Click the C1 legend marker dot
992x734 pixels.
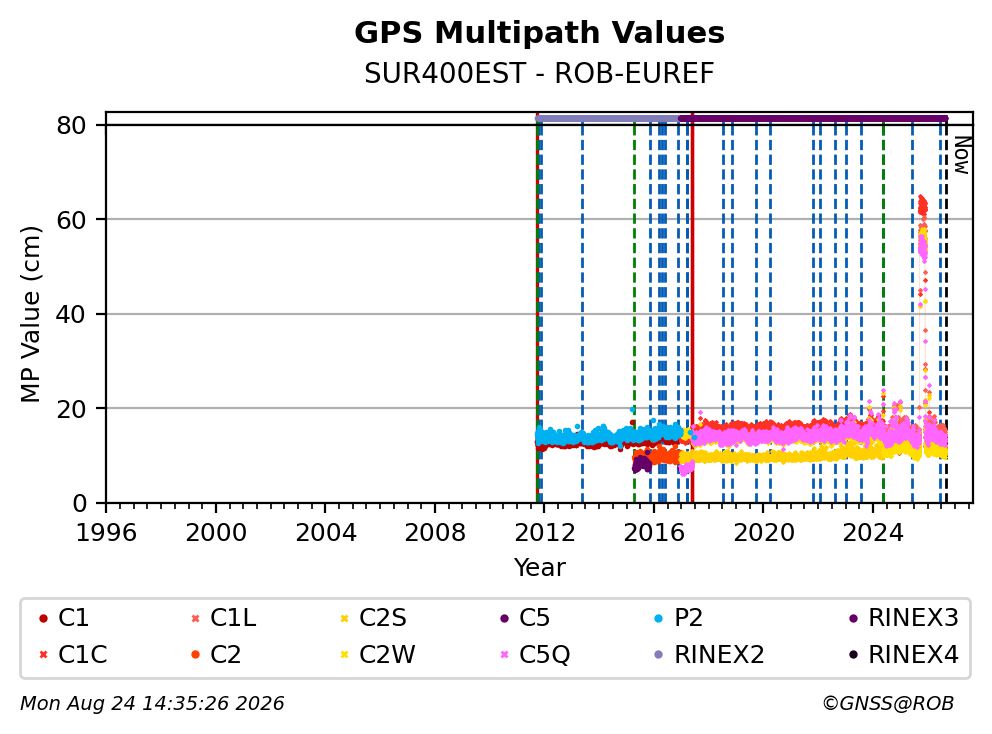[43, 618]
